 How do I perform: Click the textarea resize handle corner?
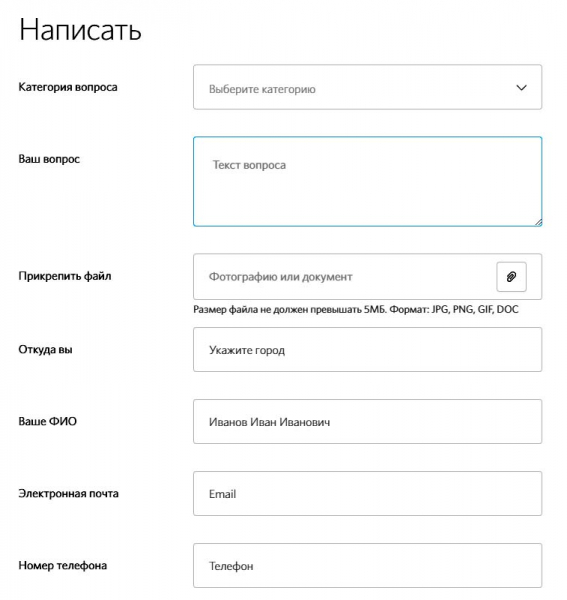point(538,222)
